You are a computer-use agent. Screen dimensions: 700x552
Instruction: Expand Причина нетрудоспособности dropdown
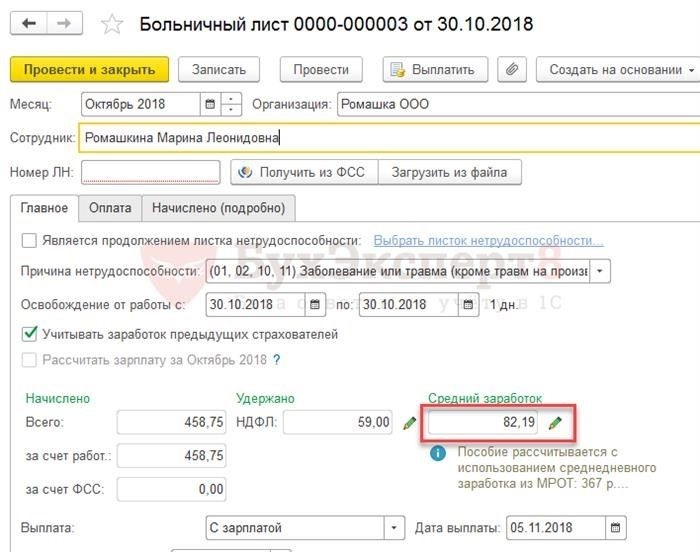600,271
